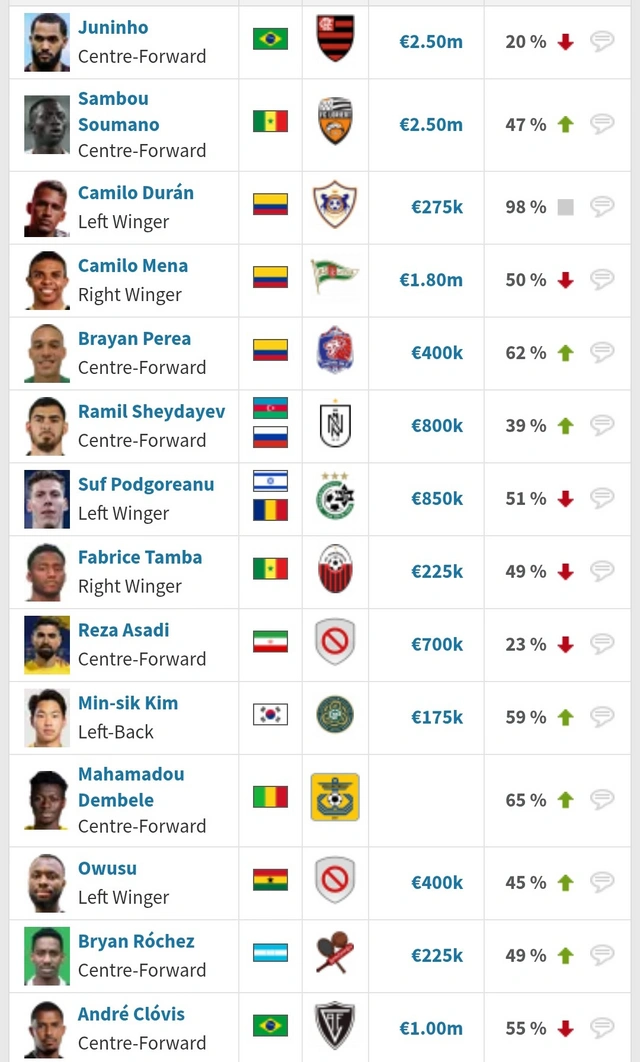Click the grey unchanged square at 98 %
The width and height of the screenshot is (640, 1062).
[566, 207]
